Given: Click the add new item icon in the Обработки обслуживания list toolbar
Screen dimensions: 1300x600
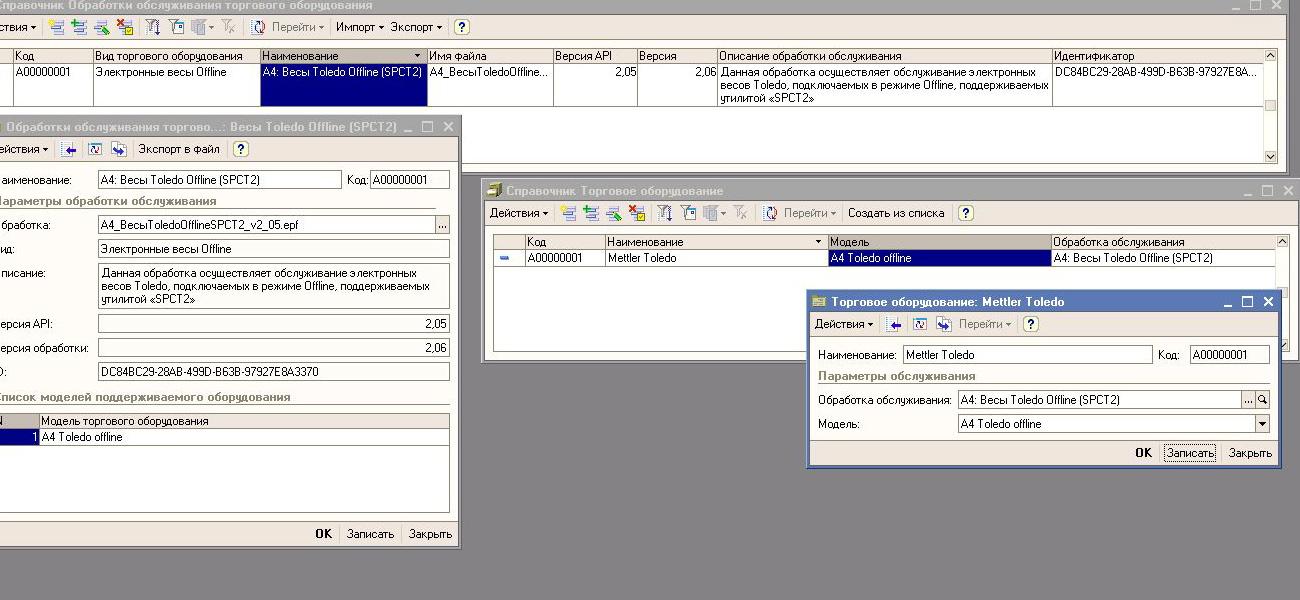Looking at the screenshot, I should point(56,27).
